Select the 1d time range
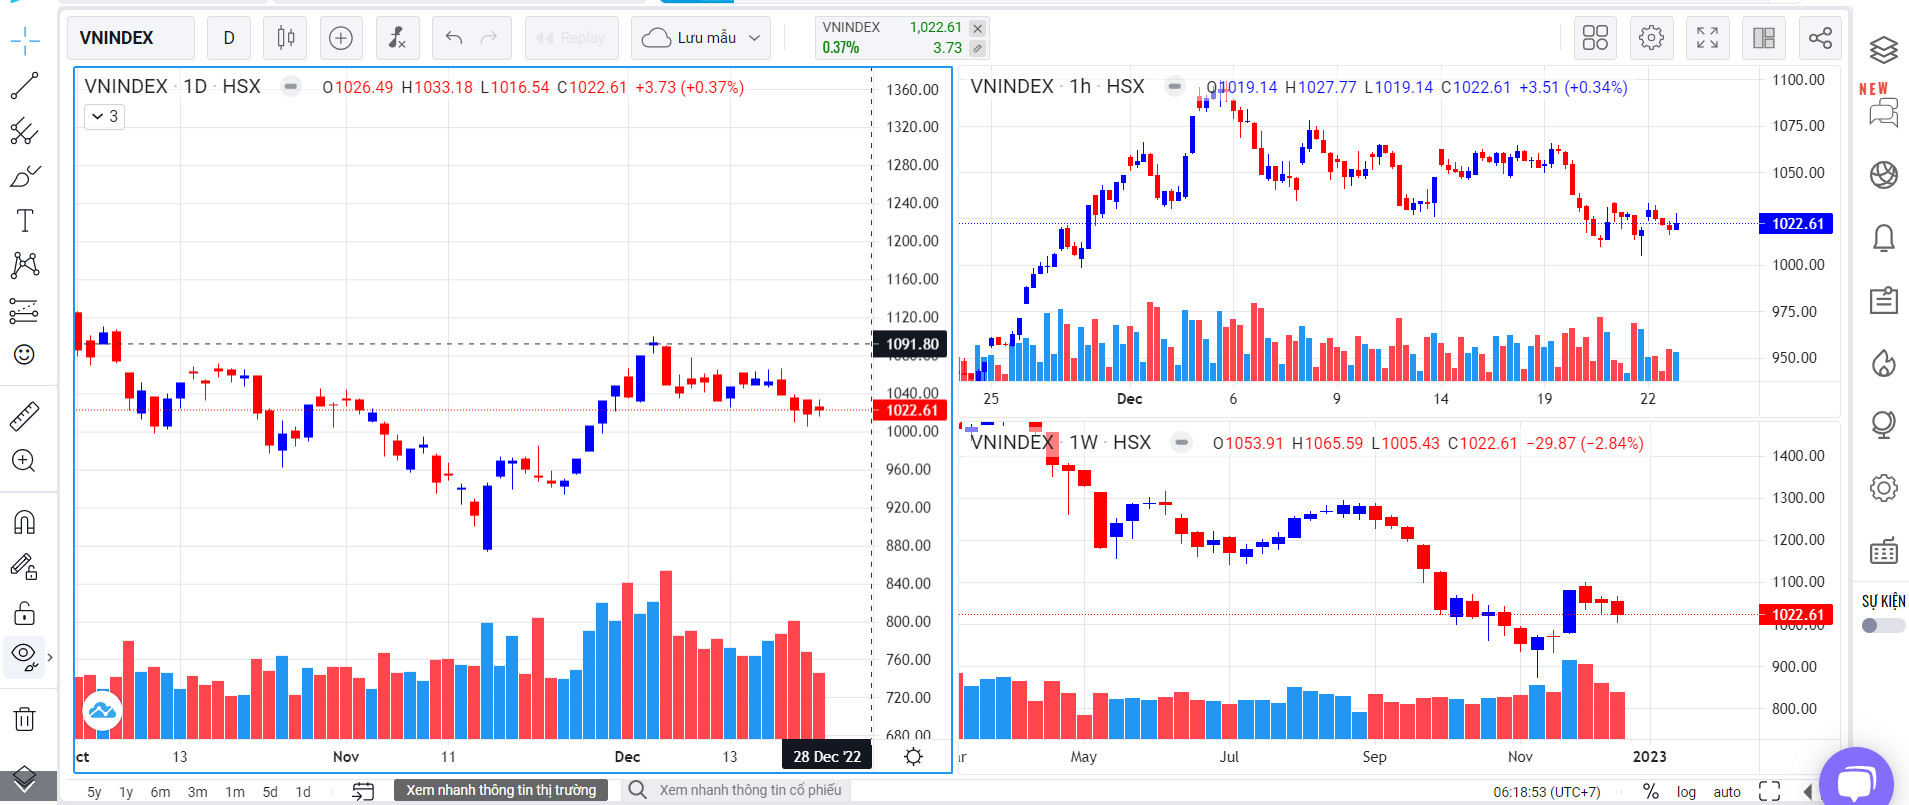Image resolution: width=1909 pixels, height=805 pixels. click(x=303, y=792)
